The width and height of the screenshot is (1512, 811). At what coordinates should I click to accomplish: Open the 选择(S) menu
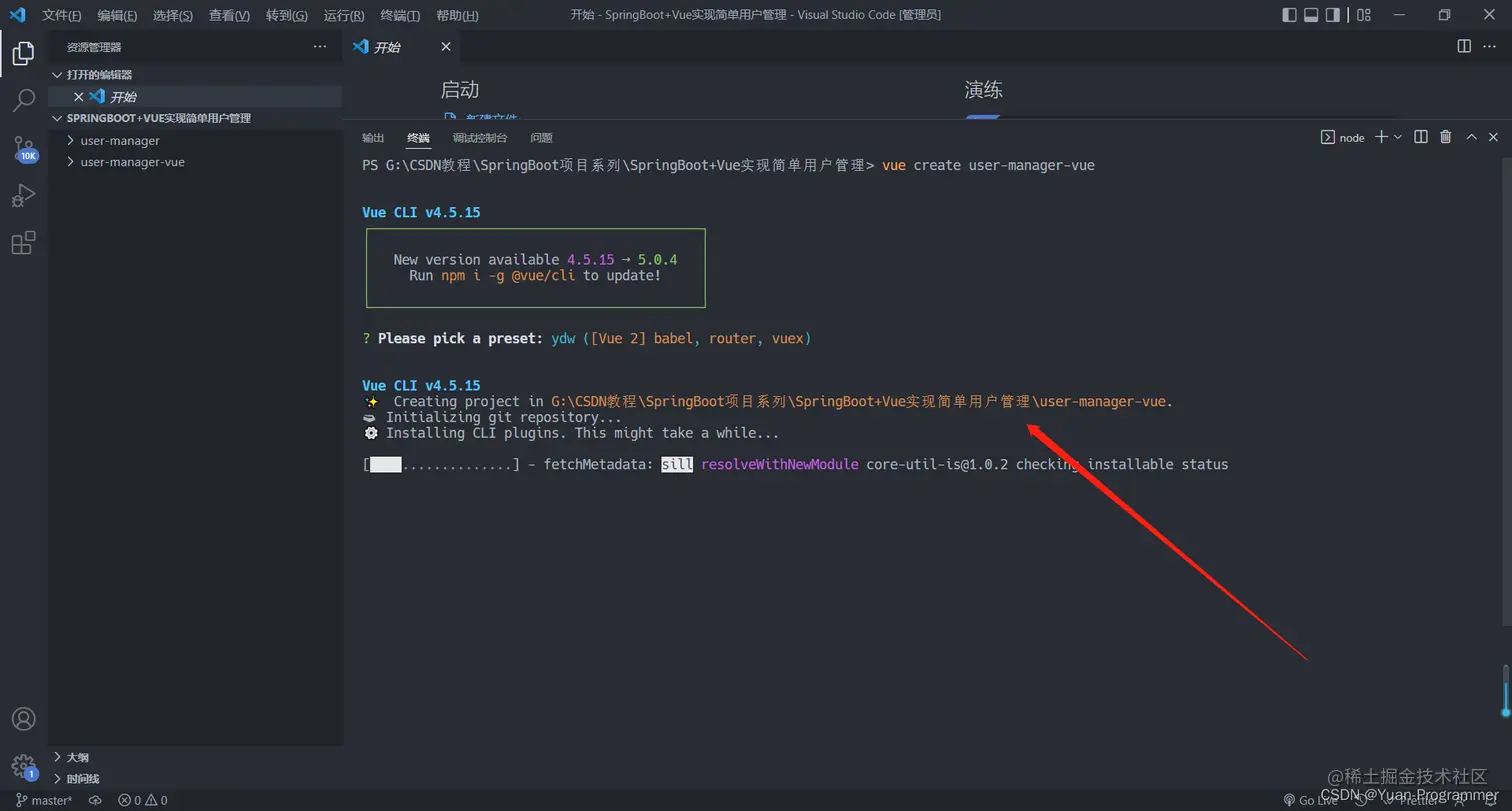pyautogui.click(x=173, y=15)
